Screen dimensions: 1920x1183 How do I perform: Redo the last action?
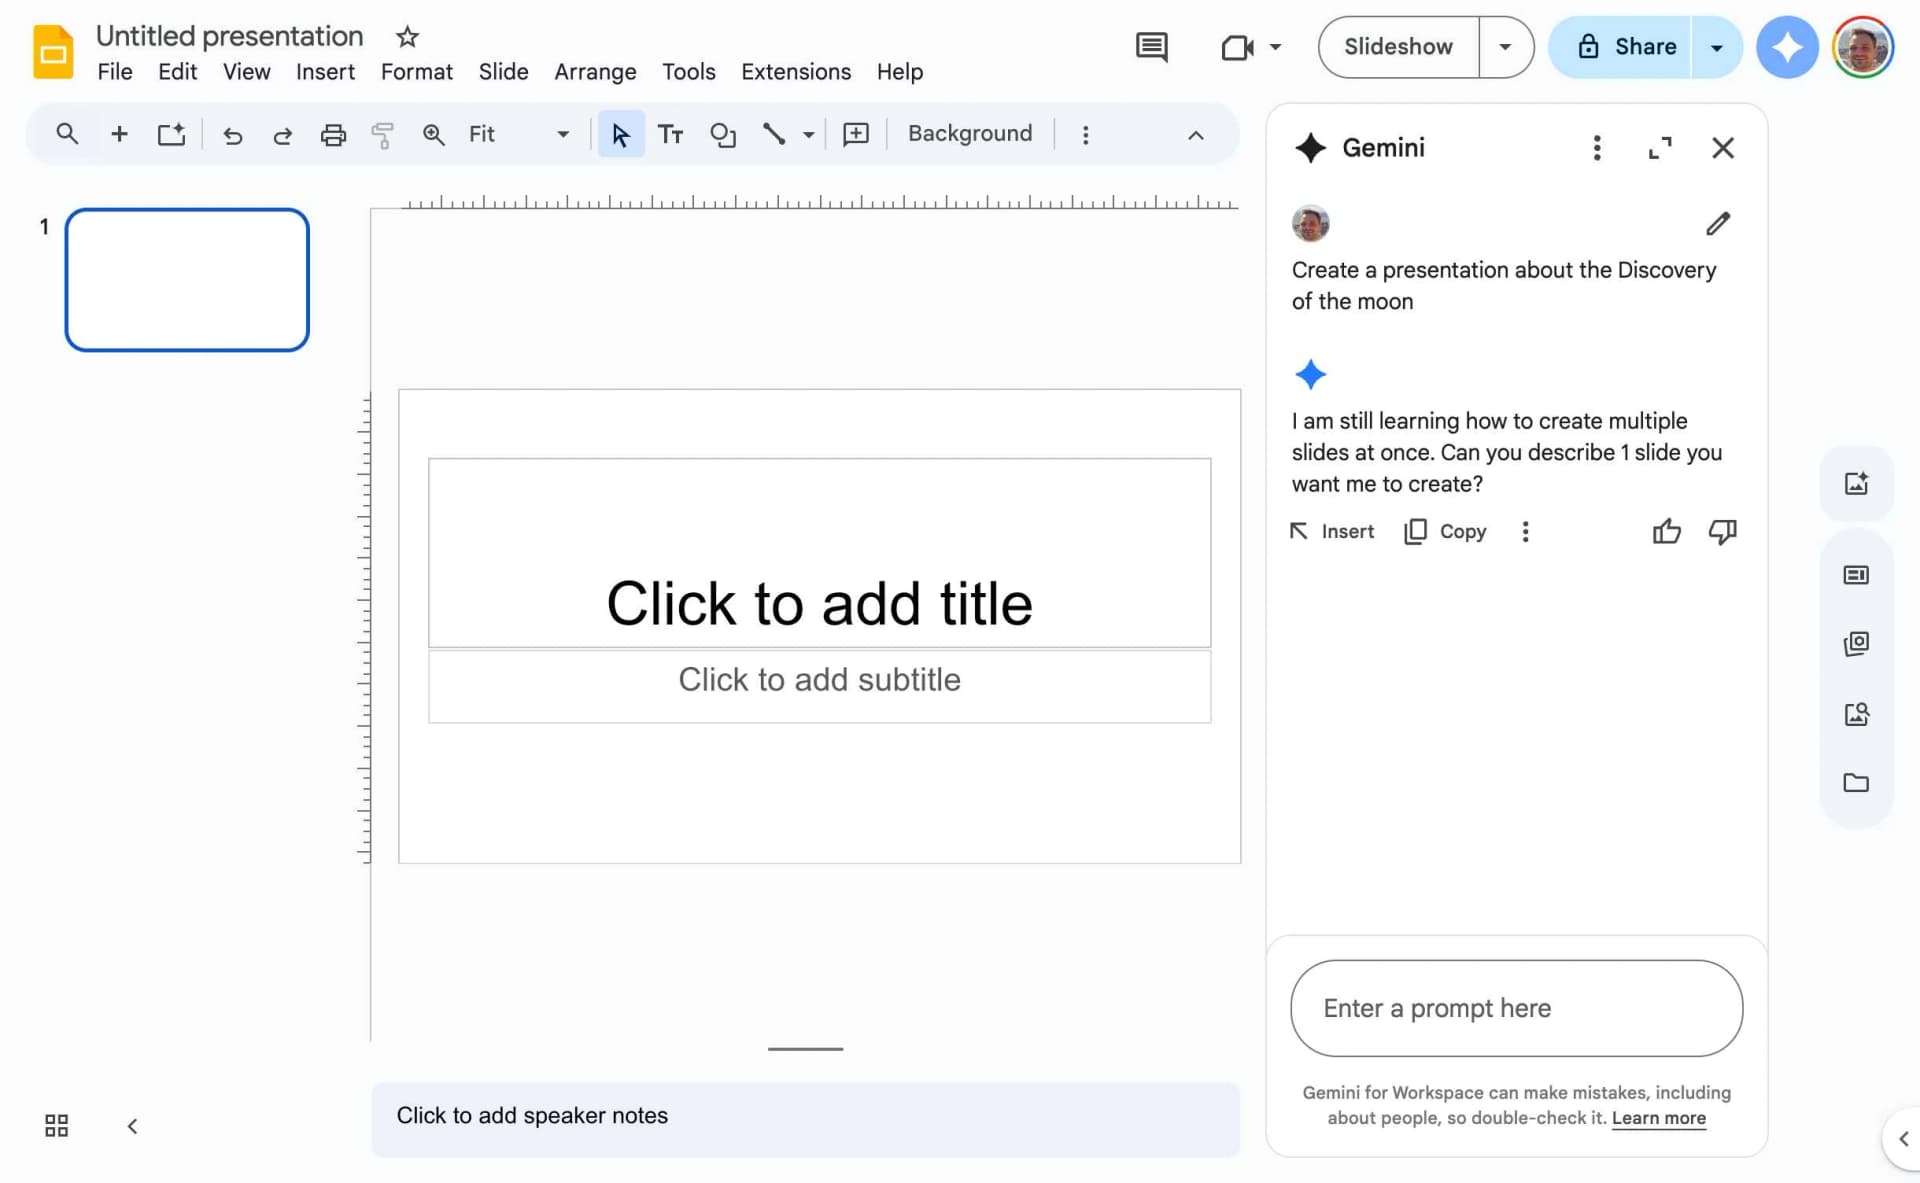pyautogui.click(x=283, y=135)
